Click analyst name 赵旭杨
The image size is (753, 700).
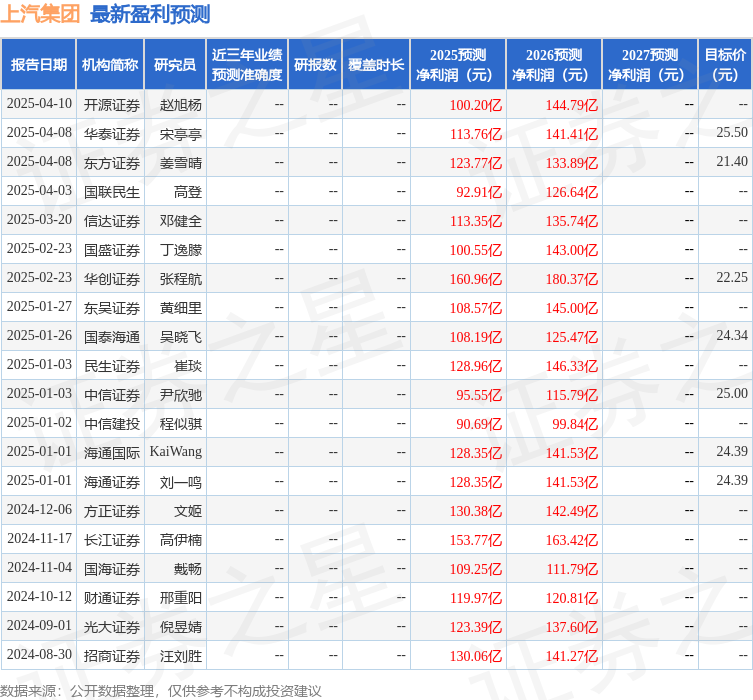[x=181, y=105]
